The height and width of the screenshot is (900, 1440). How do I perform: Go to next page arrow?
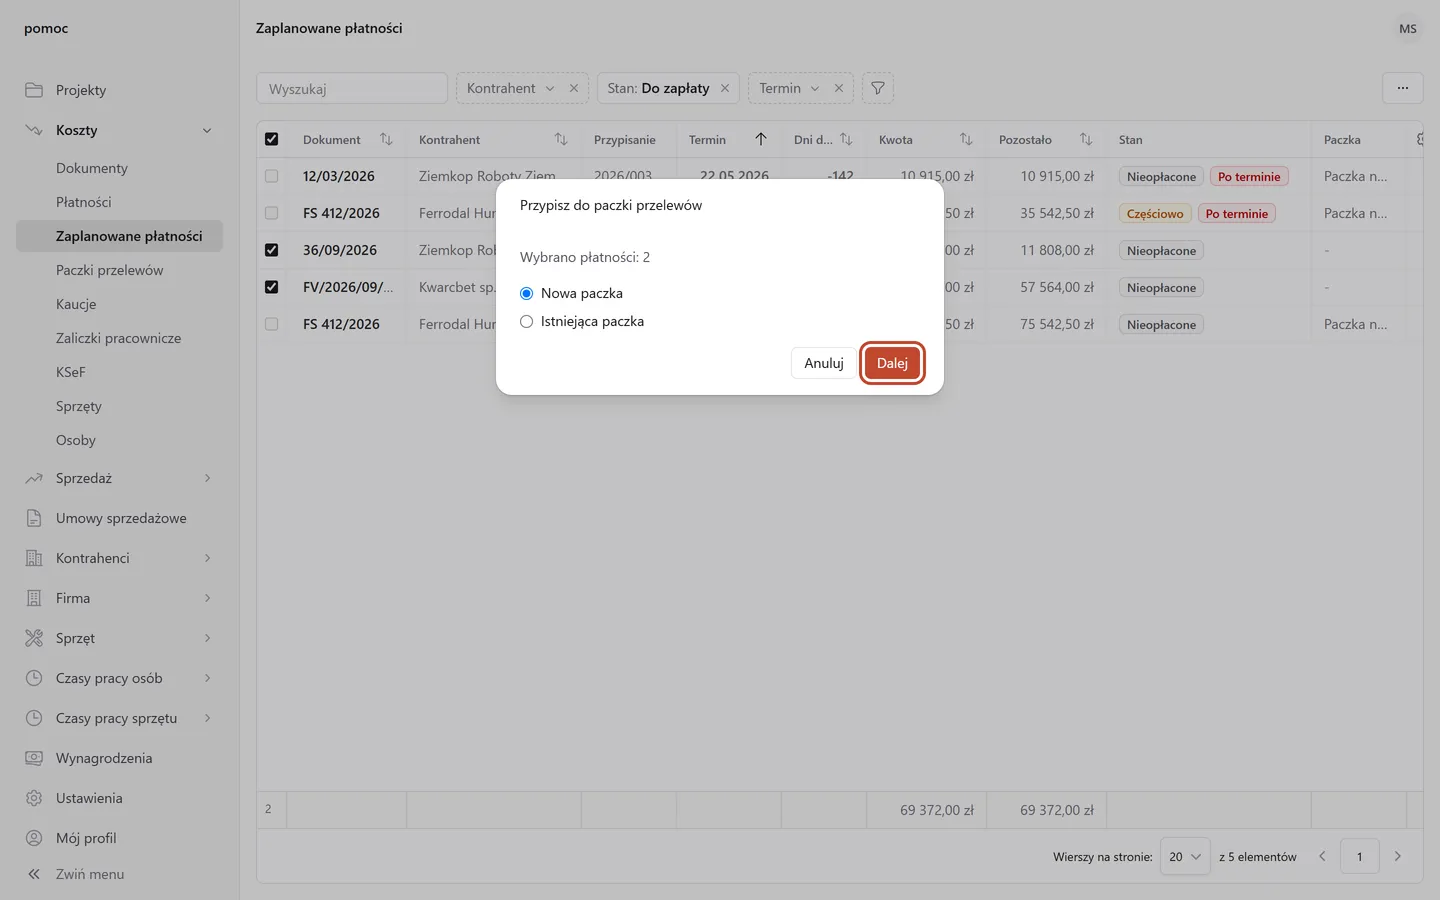pyautogui.click(x=1397, y=857)
